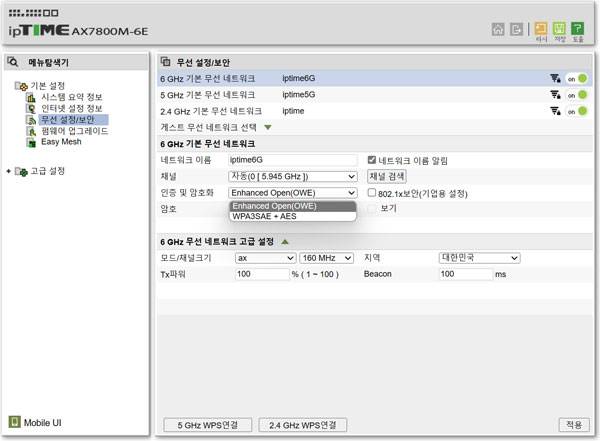The width and height of the screenshot is (600, 441).
Task: Click the Mobile UI icon
Action: point(14,422)
